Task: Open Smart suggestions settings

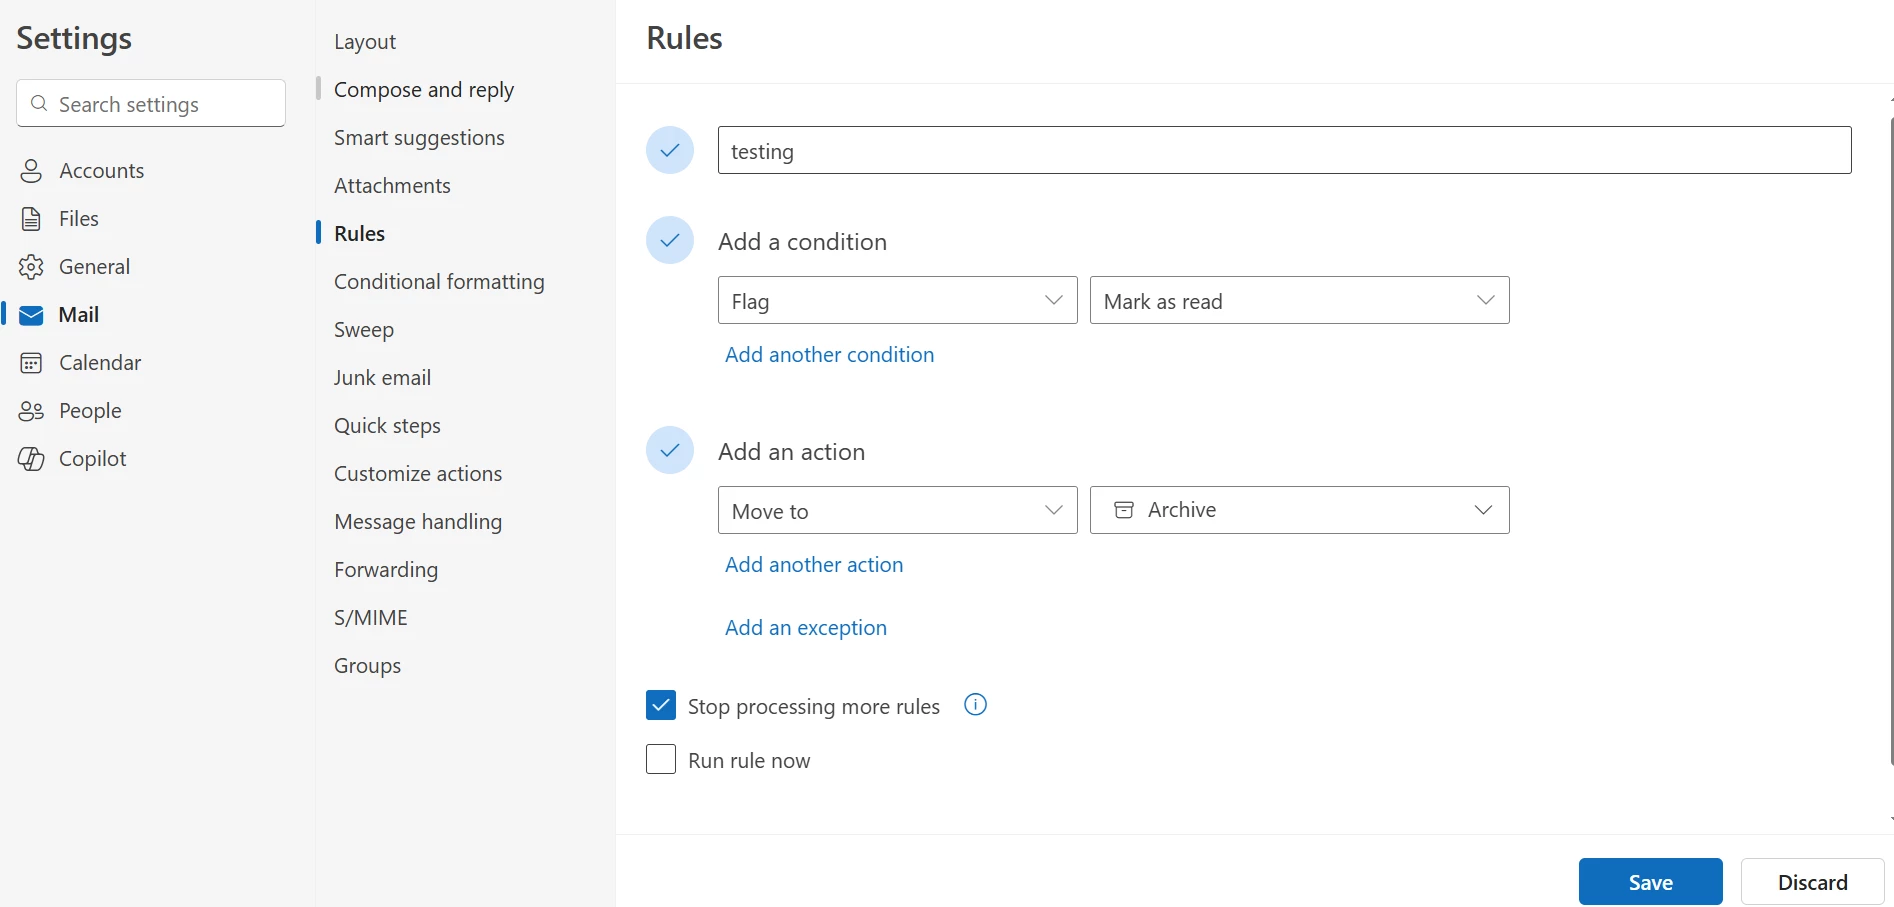Action: [419, 138]
